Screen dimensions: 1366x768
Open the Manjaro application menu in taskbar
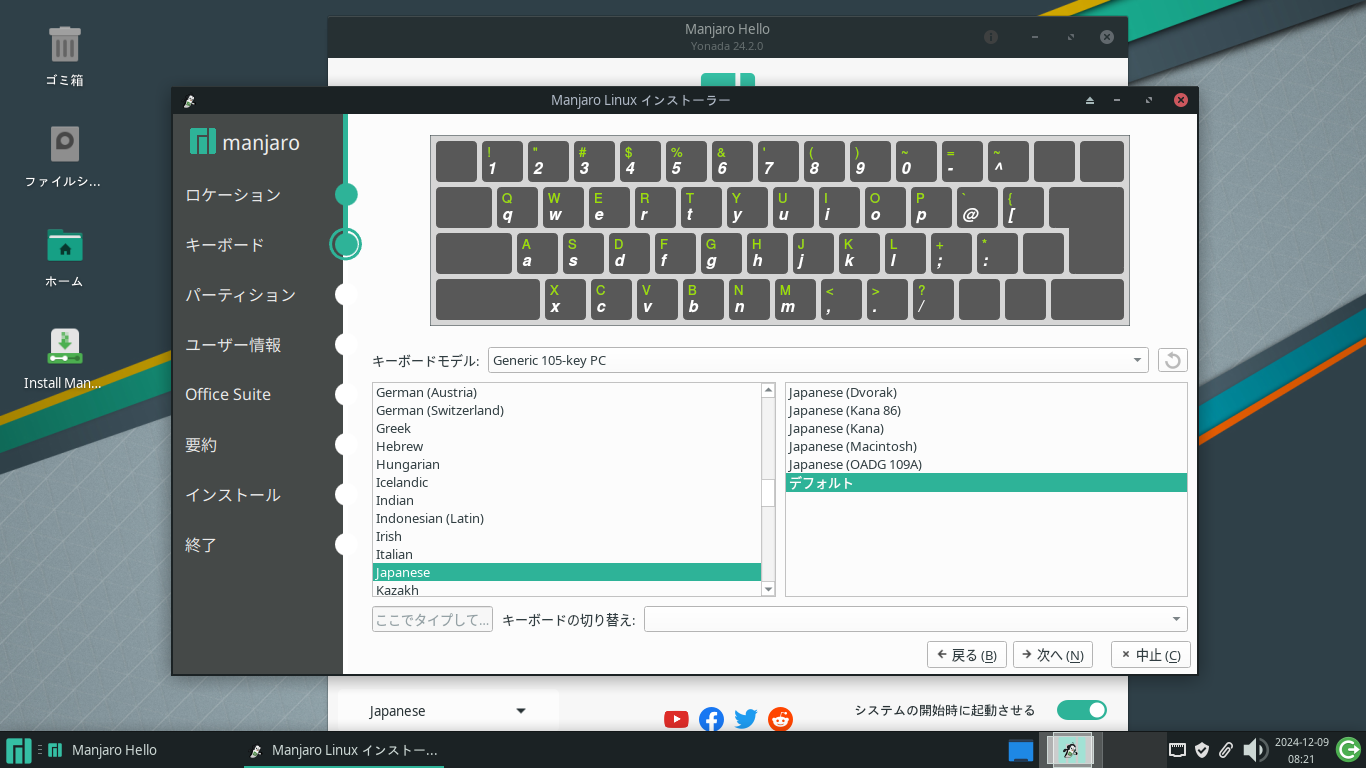pyautogui.click(x=19, y=750)
